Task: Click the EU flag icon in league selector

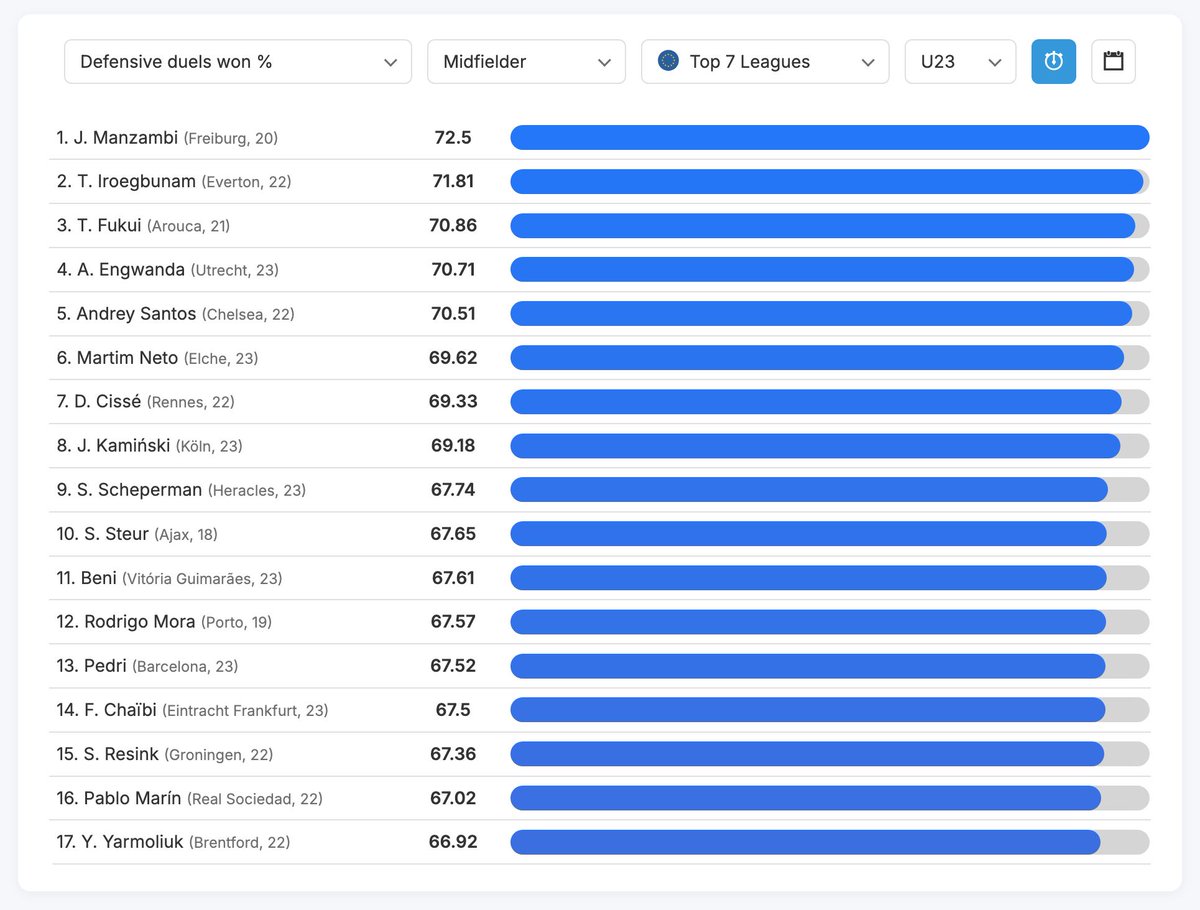Action: pyautogui.click(x=668, y=61)
